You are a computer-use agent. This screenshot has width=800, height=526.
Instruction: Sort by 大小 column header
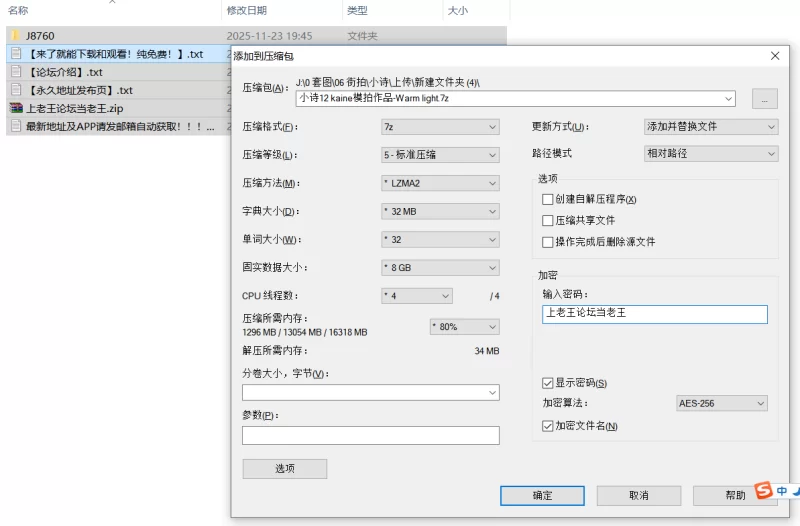(457, 10)
